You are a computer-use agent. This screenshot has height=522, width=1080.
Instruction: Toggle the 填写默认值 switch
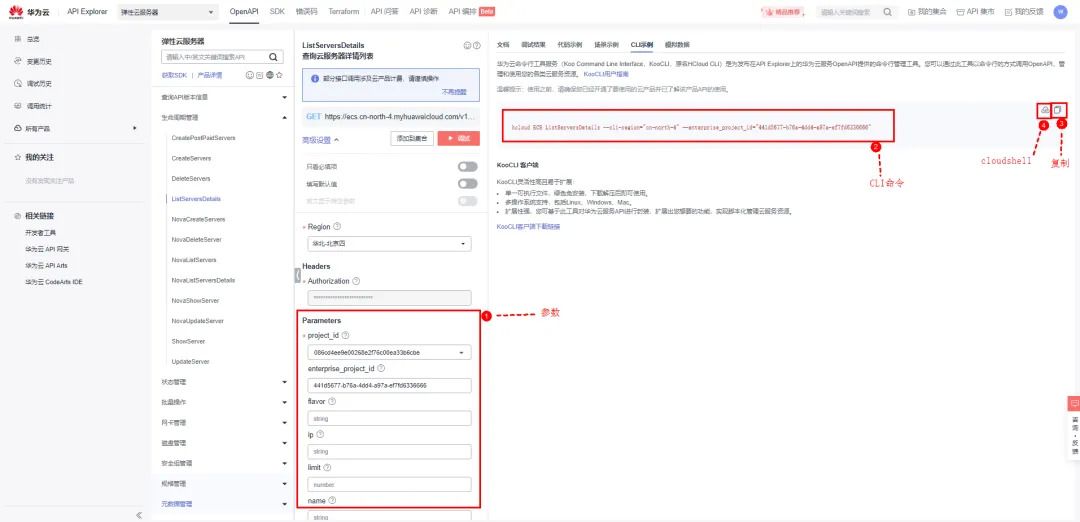[x=468, y=184]
